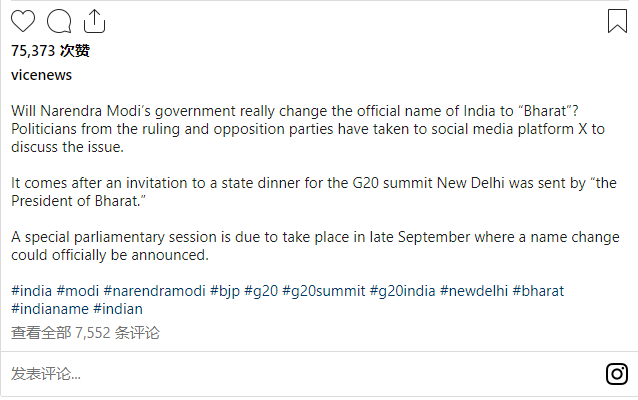The width and height of the screenshot is (638, 400).
Task: Open the #bharat hashtag
Action: (x=538, y=291)
